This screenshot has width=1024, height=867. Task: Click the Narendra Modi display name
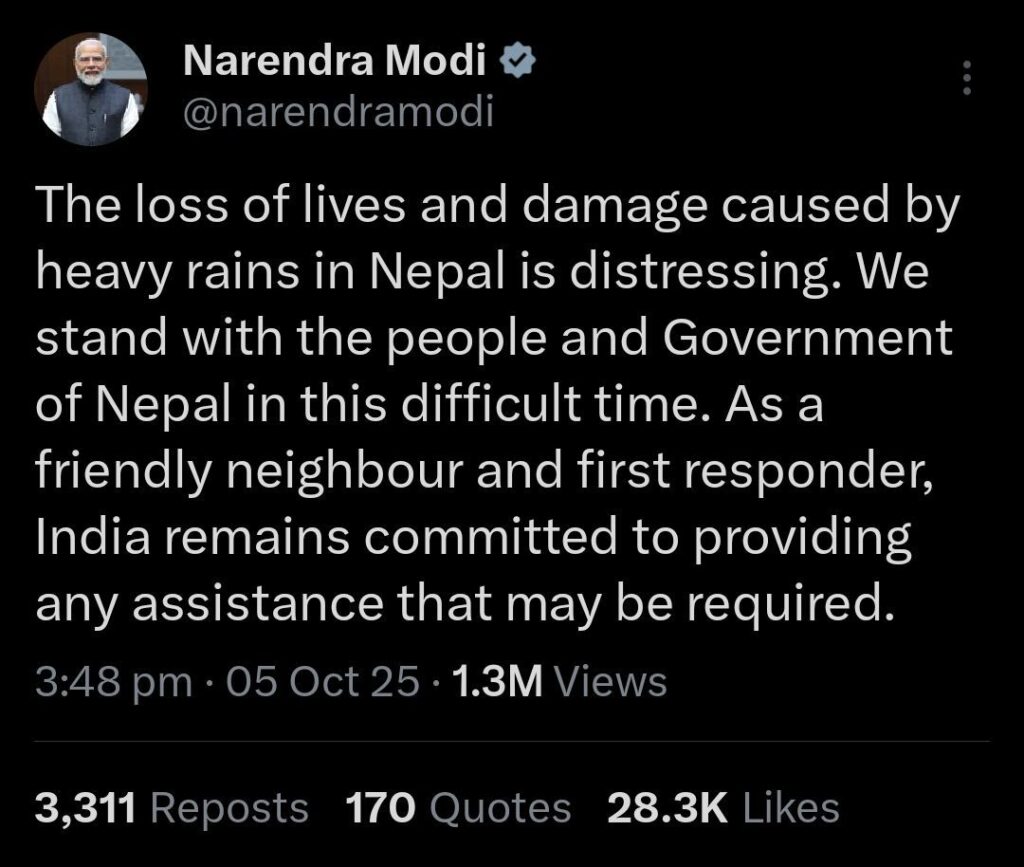point(336,63)
